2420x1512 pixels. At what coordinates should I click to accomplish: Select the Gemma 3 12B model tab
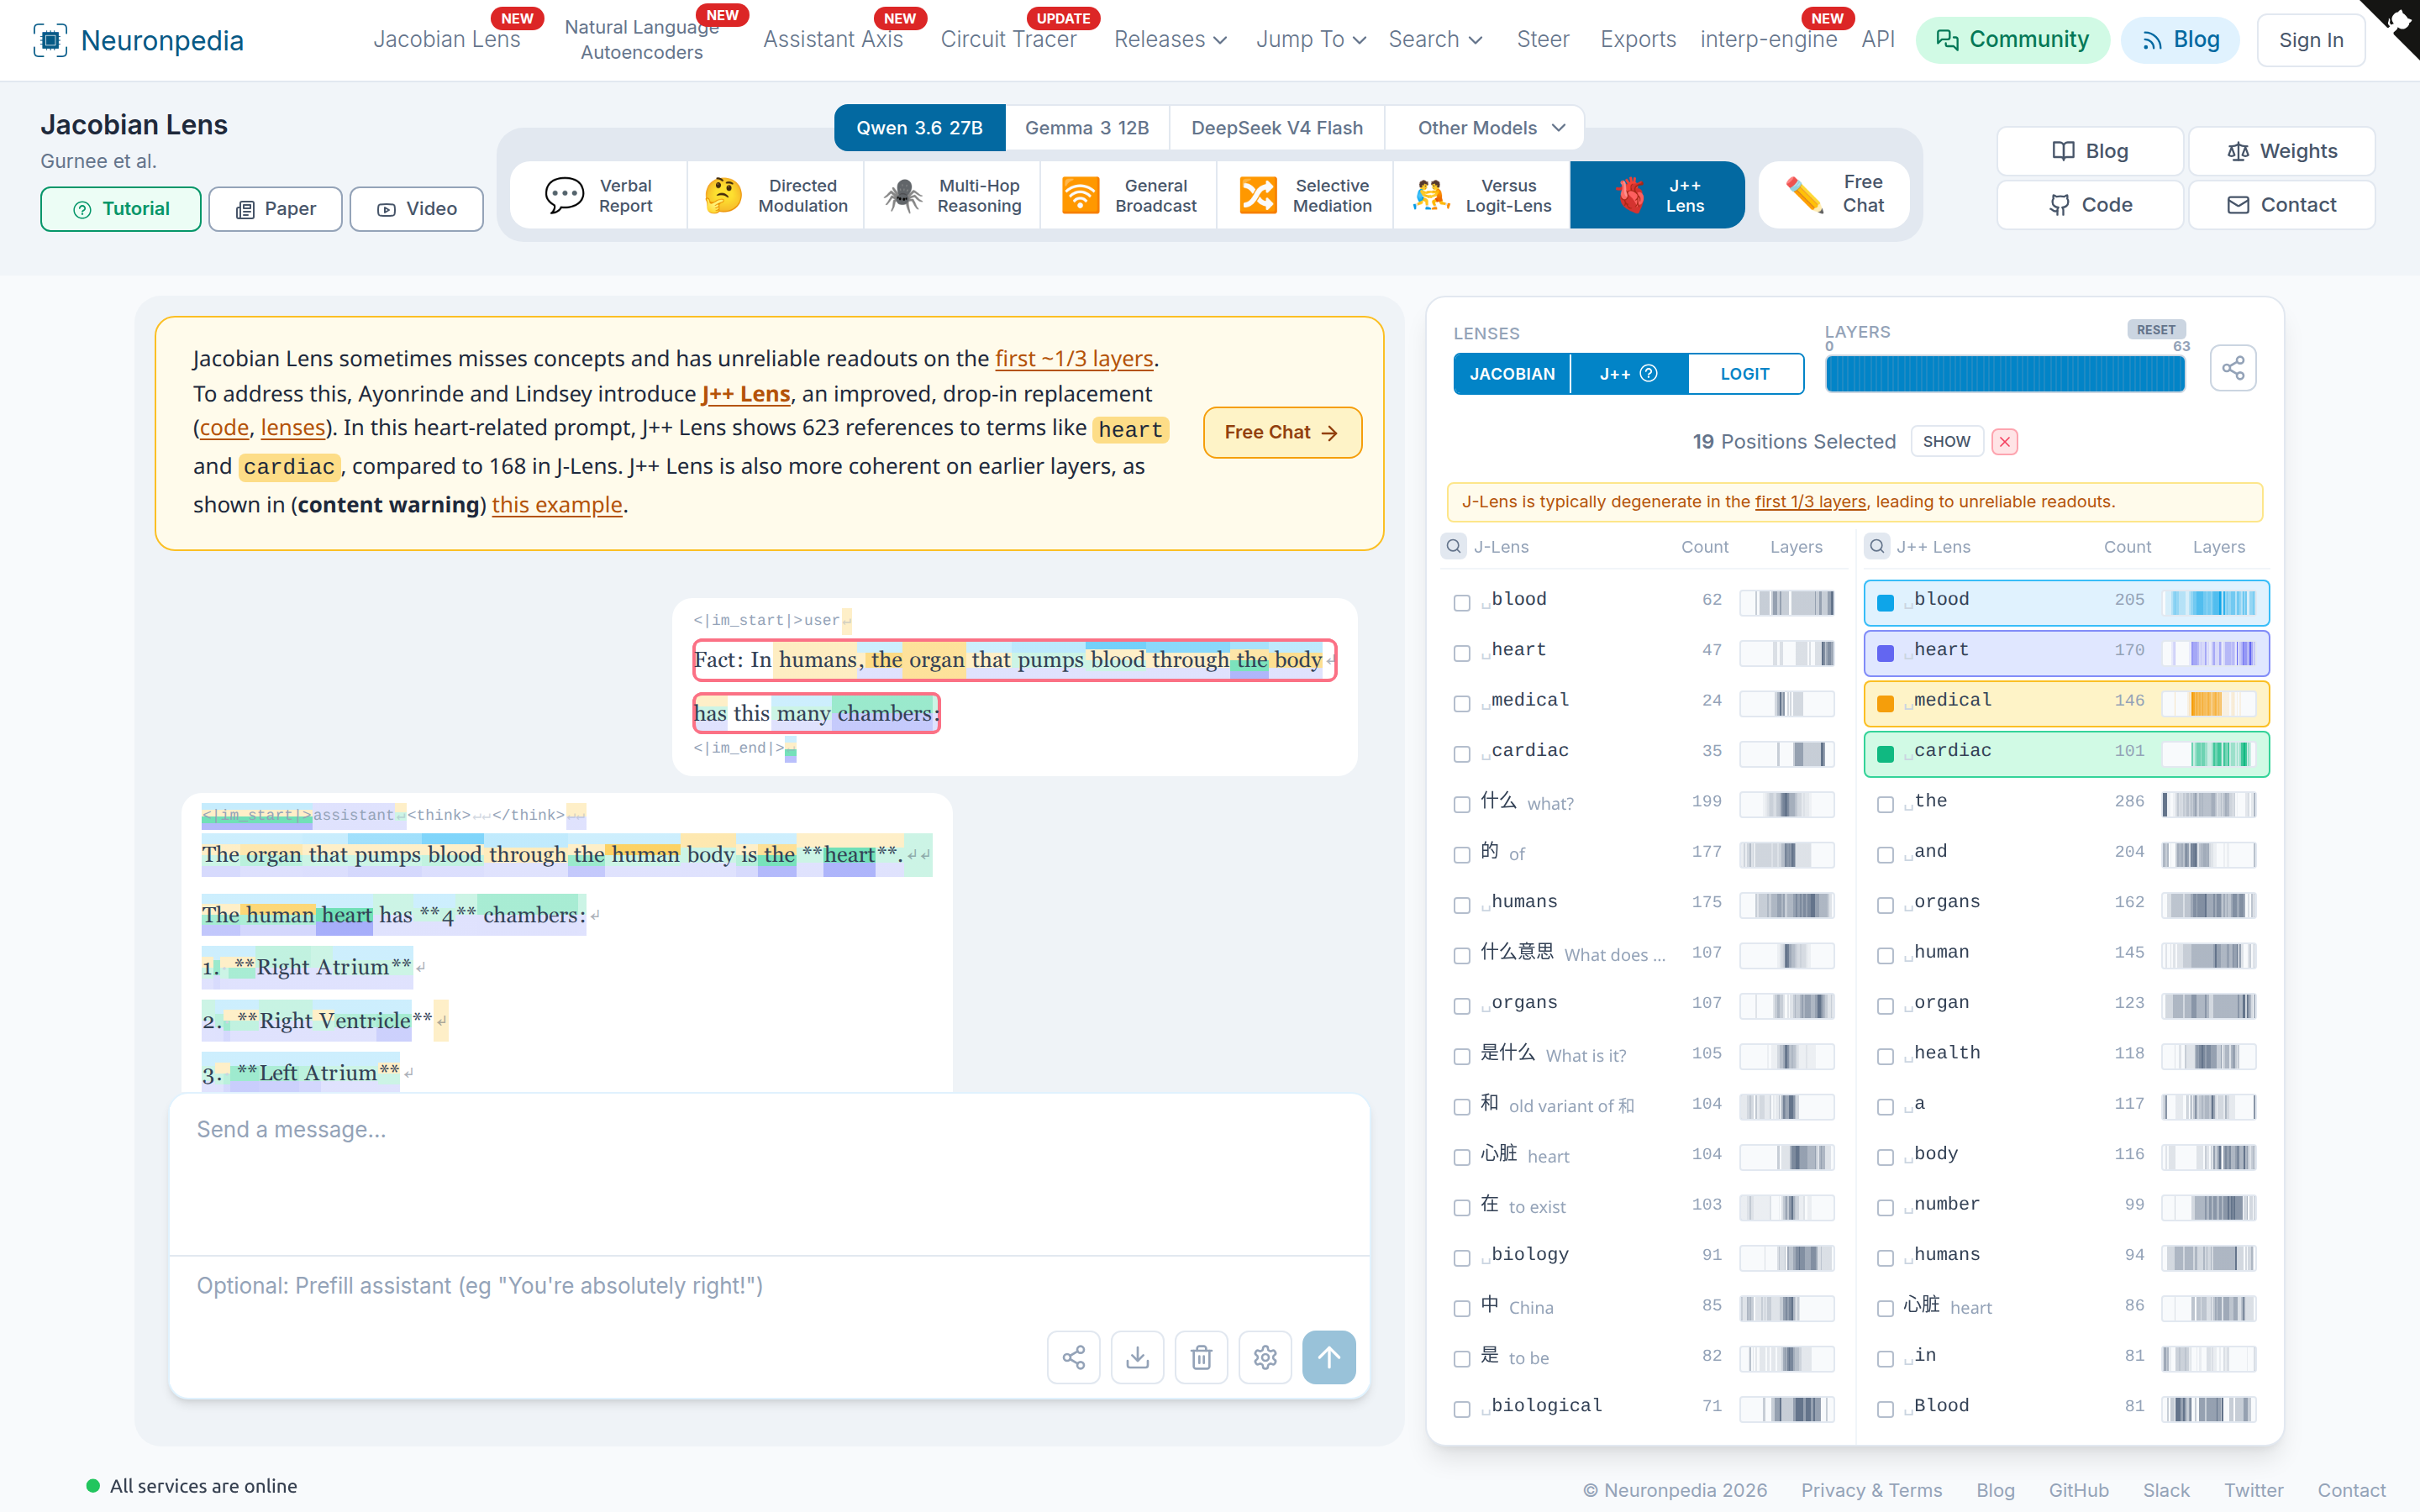tap(1087, 128)
